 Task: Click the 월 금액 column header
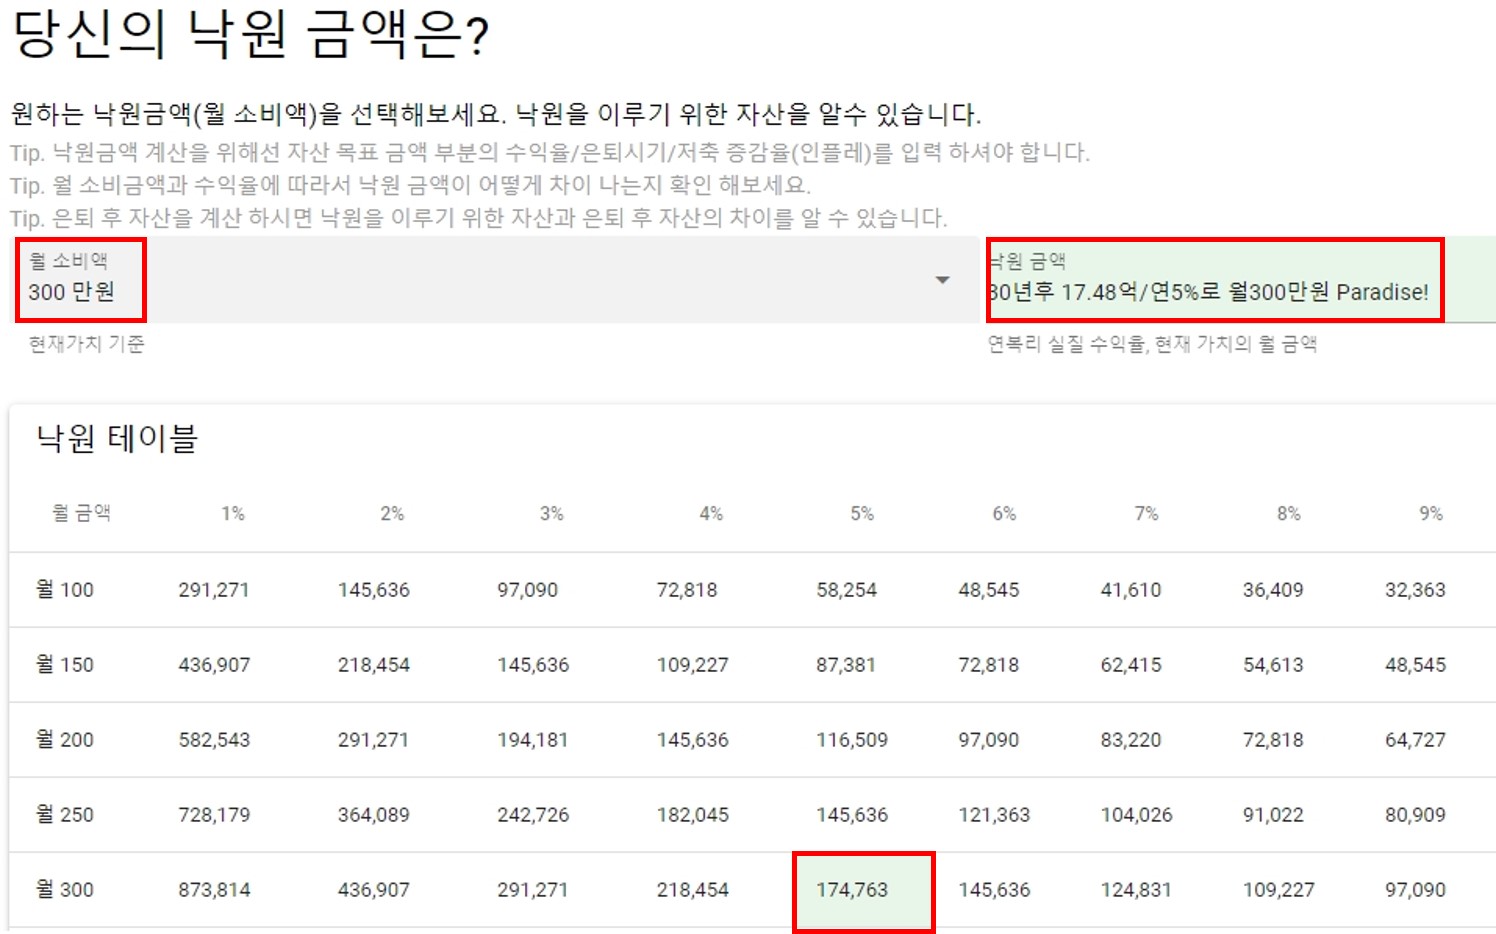click(x=81, y=513)
